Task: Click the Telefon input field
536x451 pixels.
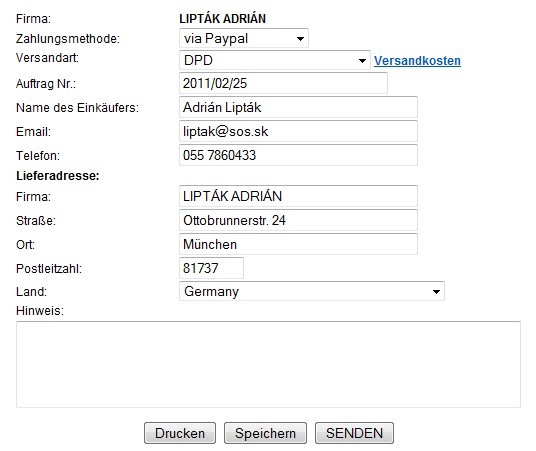Action: tap(298, 155)
